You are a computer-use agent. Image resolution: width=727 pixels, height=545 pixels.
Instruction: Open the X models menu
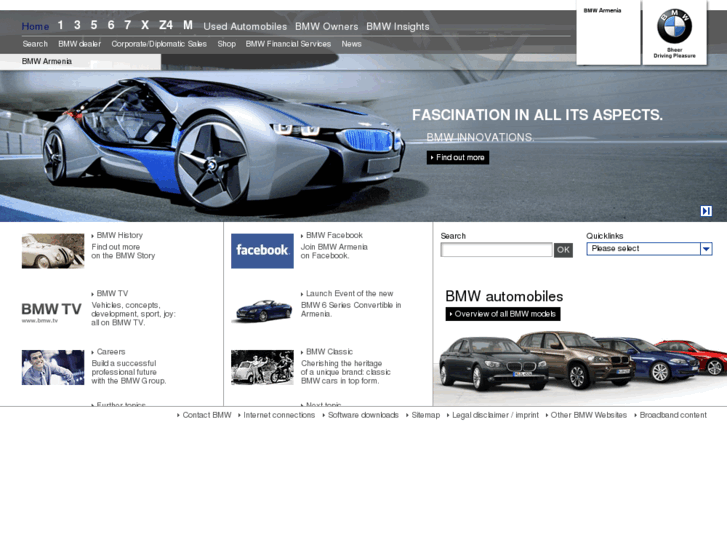click(x=145, y=25)
